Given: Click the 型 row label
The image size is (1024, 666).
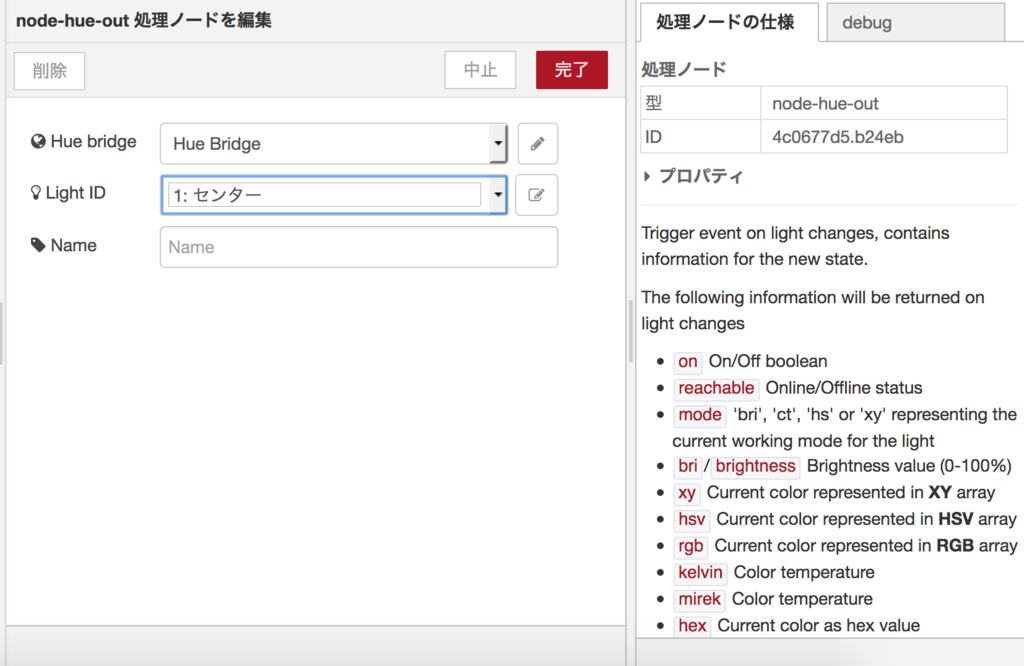Looking at the screenshot, I should (654, 103).
